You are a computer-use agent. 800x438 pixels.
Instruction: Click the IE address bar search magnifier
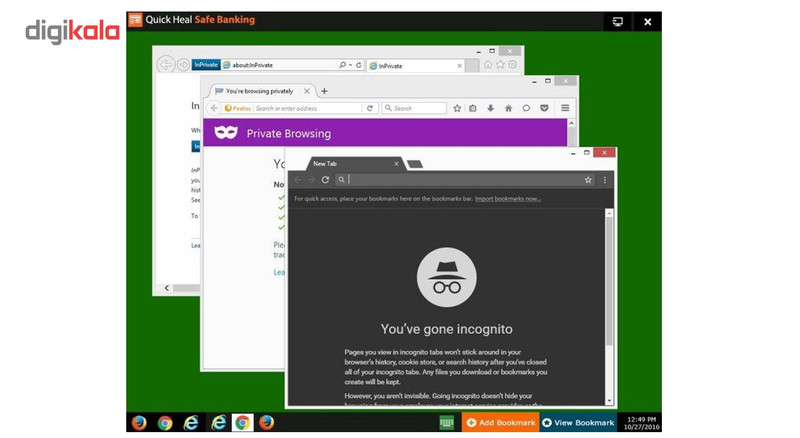[342, 65]
